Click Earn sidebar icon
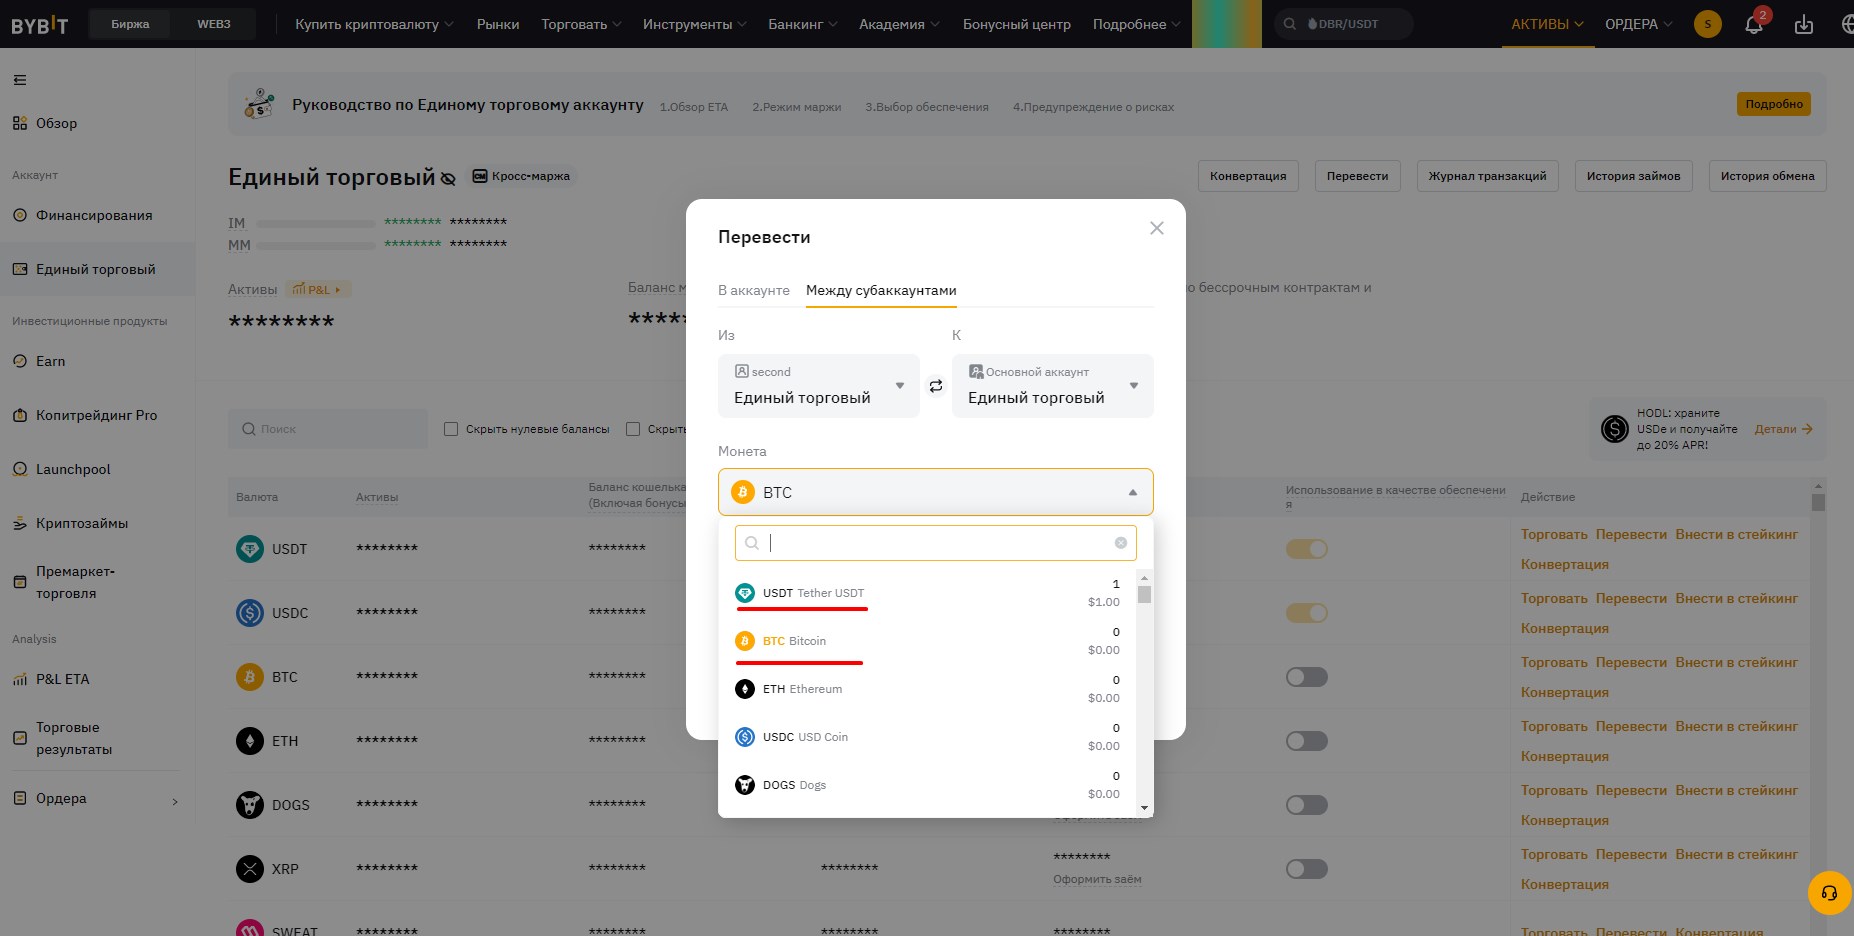Viewport: 1854px width, 936px height. point(20,361)
